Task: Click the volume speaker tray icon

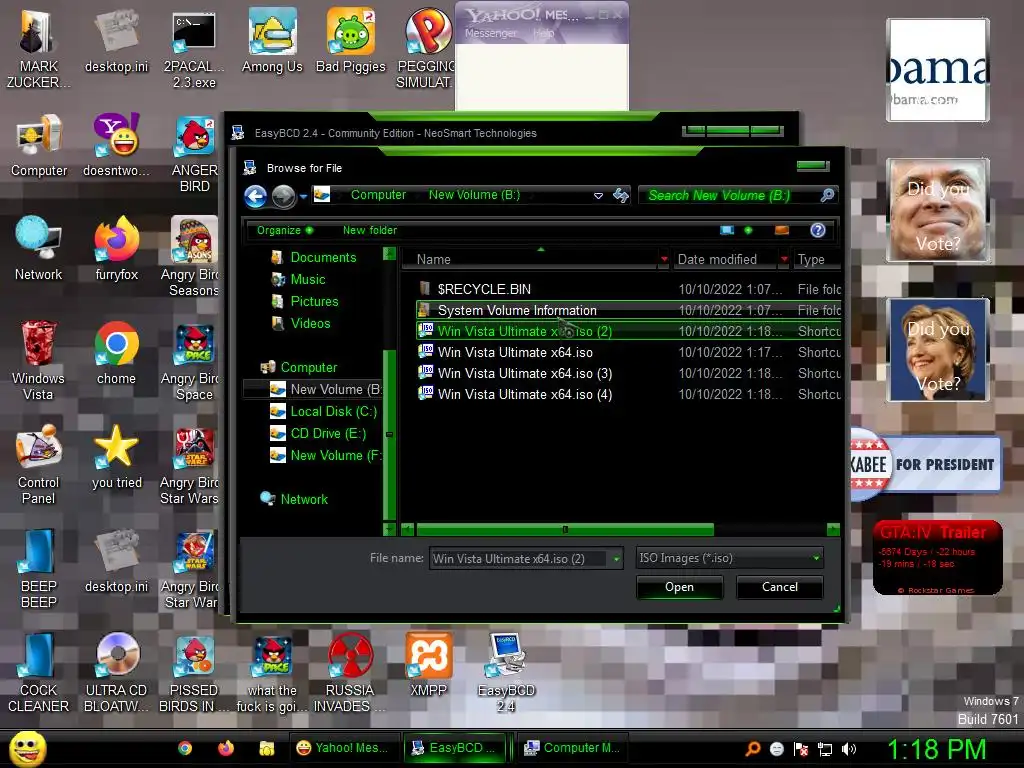Action: tap(848, 749)
